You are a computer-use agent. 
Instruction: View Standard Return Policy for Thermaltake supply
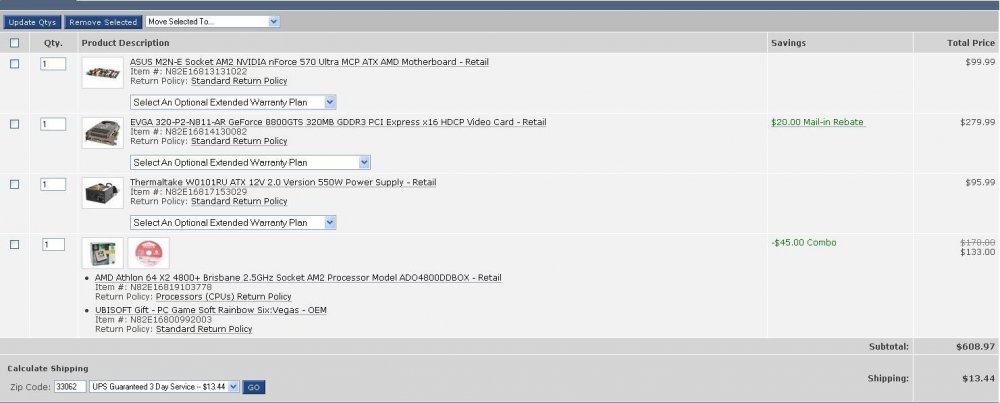pyautogui.click(x=239, y=201)
